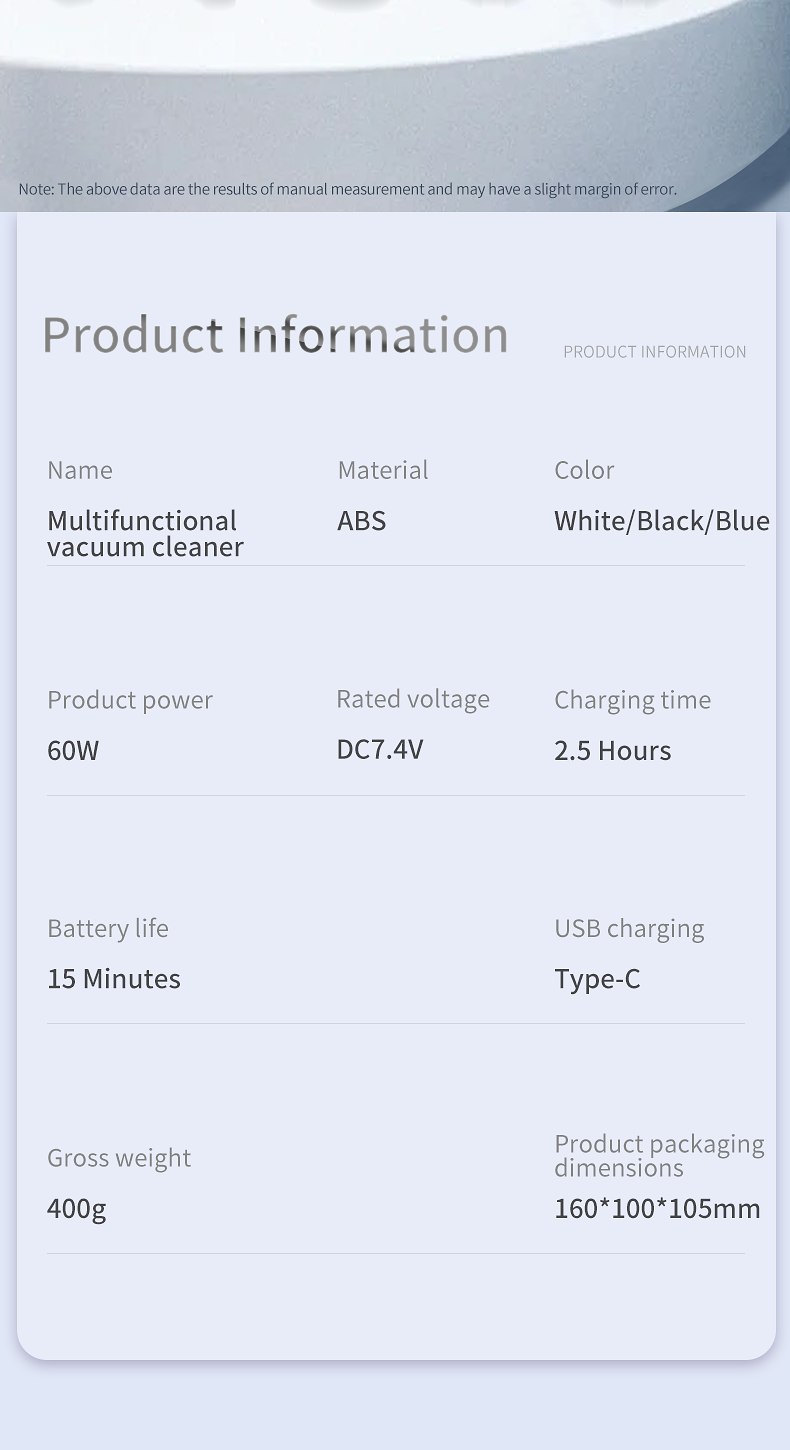Select the Type-C USB charging value
Image resolution: width=790 pixels, height=1450 pixels.
(597, 979)
